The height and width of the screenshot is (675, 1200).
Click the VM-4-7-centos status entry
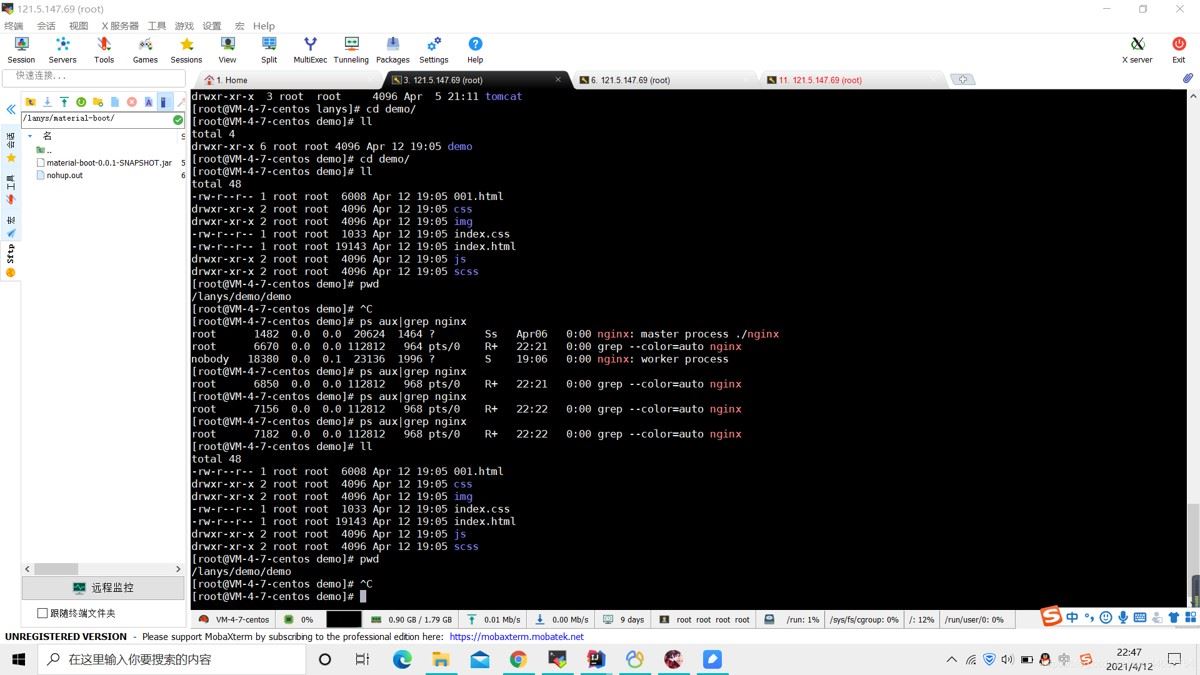[235, 619]
